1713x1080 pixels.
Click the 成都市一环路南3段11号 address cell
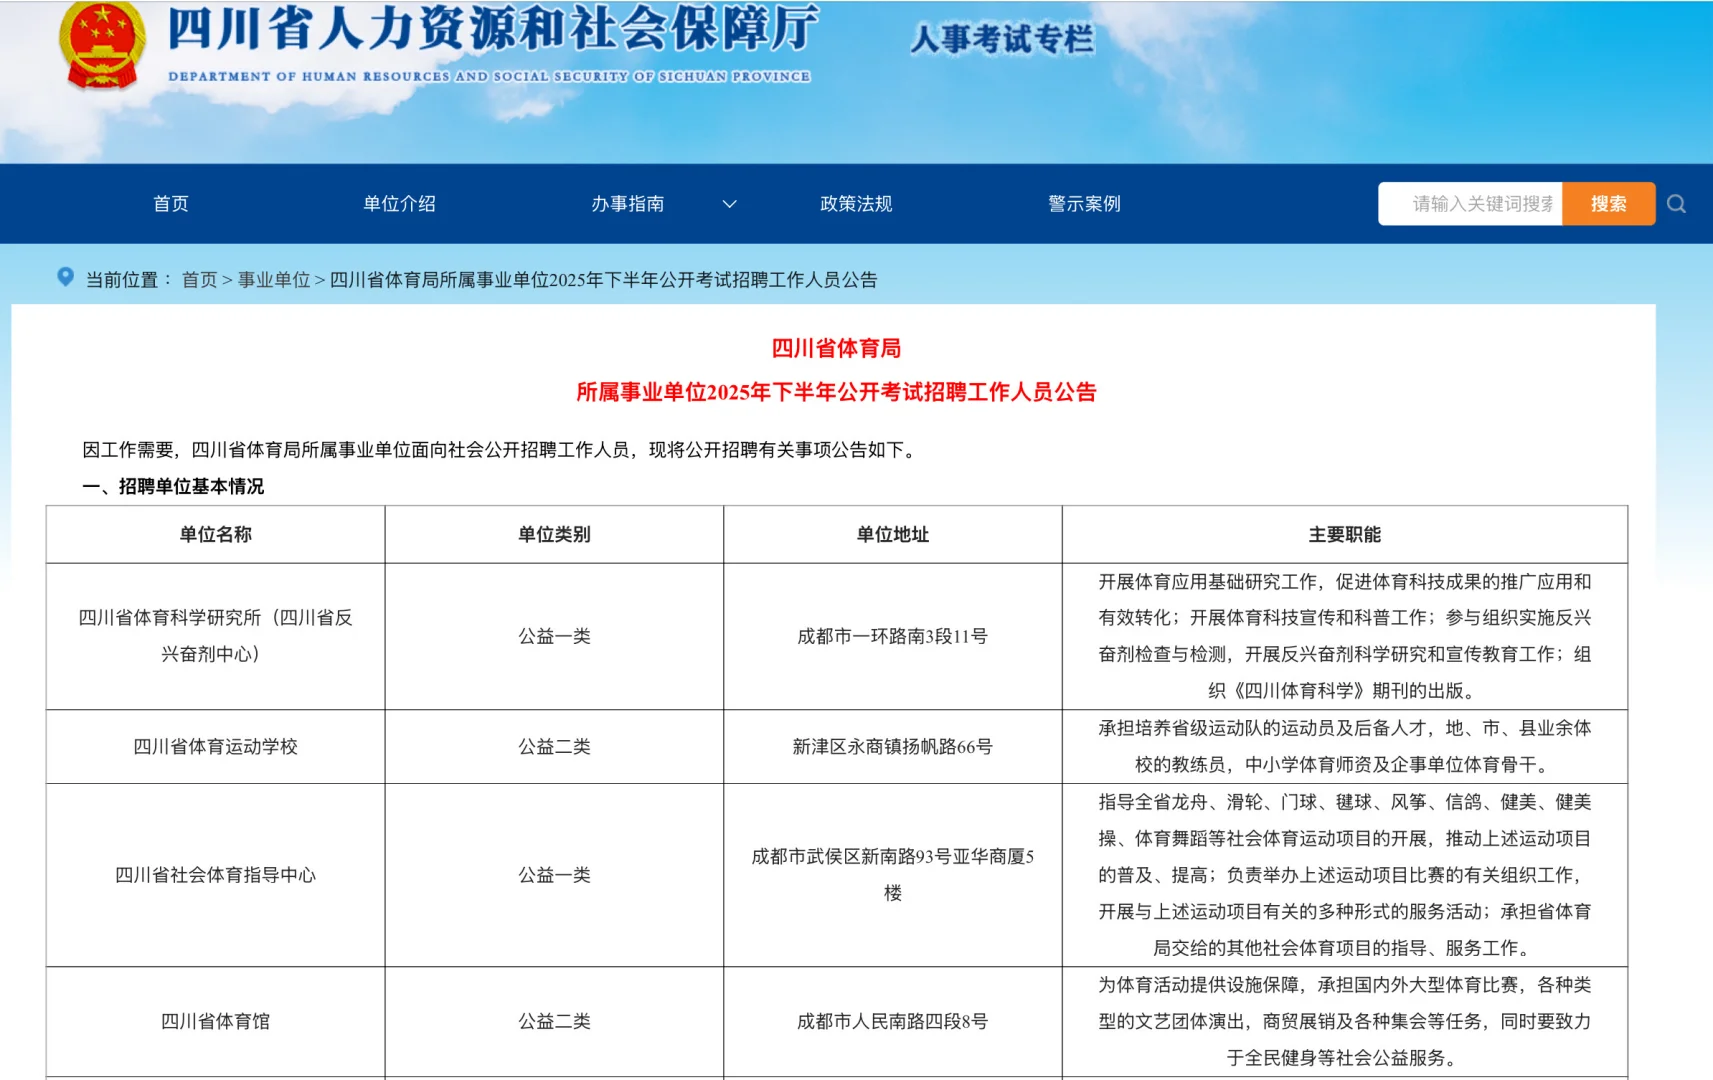tap(892, 636)
